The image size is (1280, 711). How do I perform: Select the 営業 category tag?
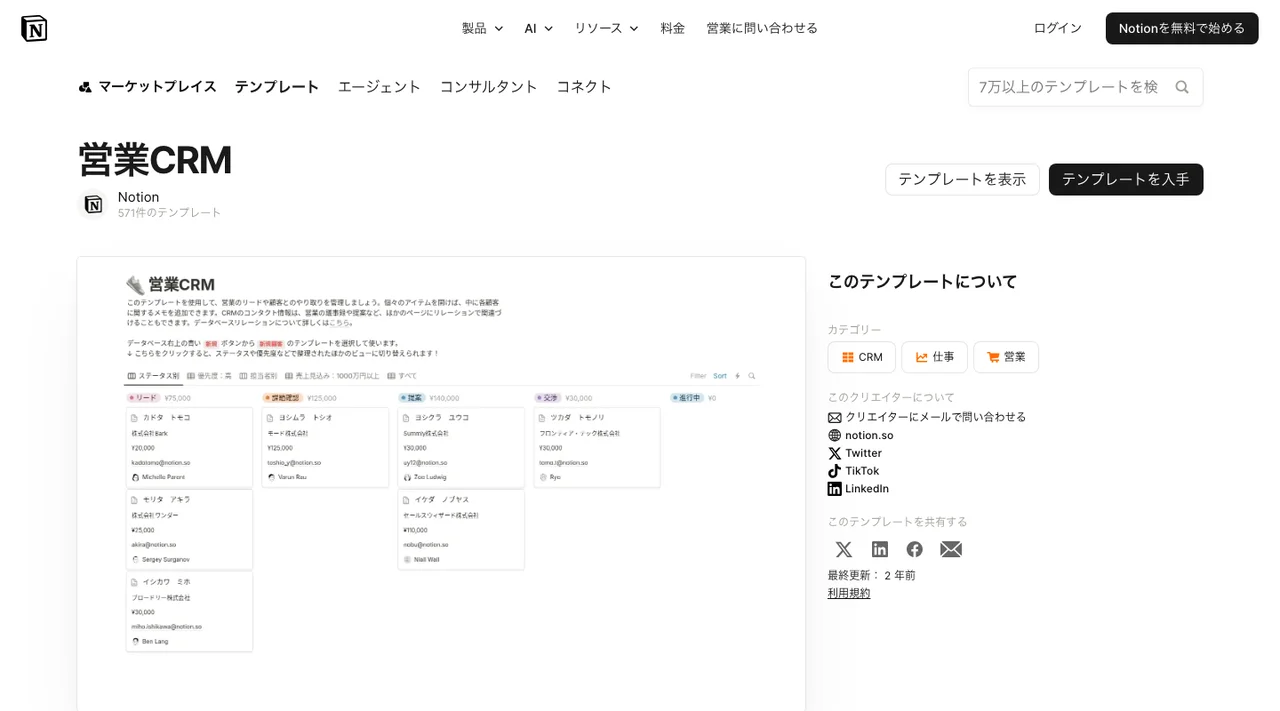point(1006,357)
